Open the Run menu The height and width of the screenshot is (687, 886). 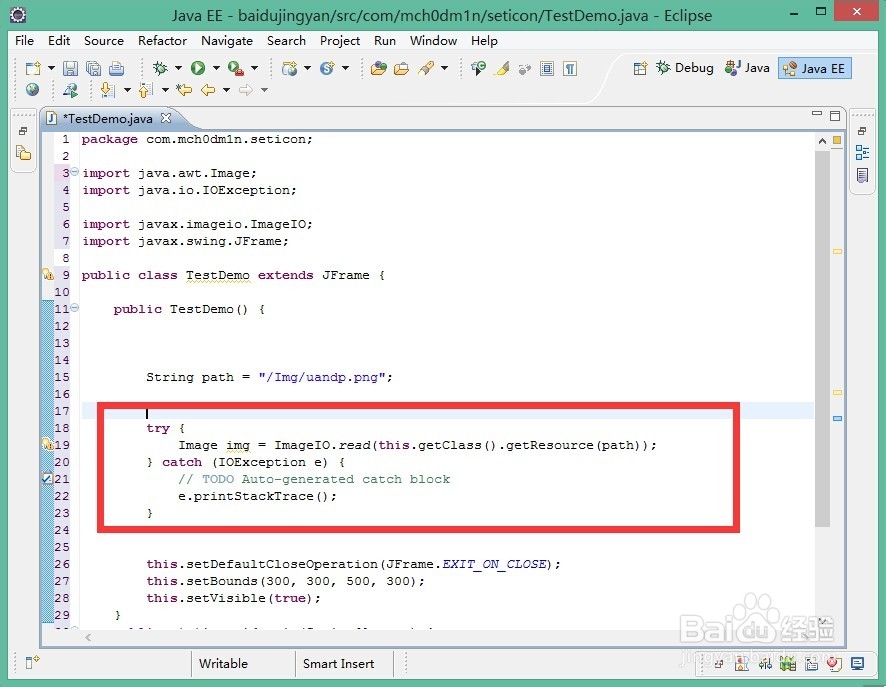coord(385,41)
